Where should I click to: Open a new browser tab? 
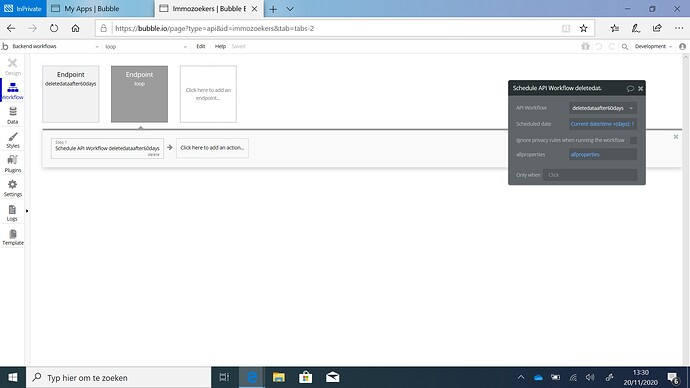[x=273, y=9]
